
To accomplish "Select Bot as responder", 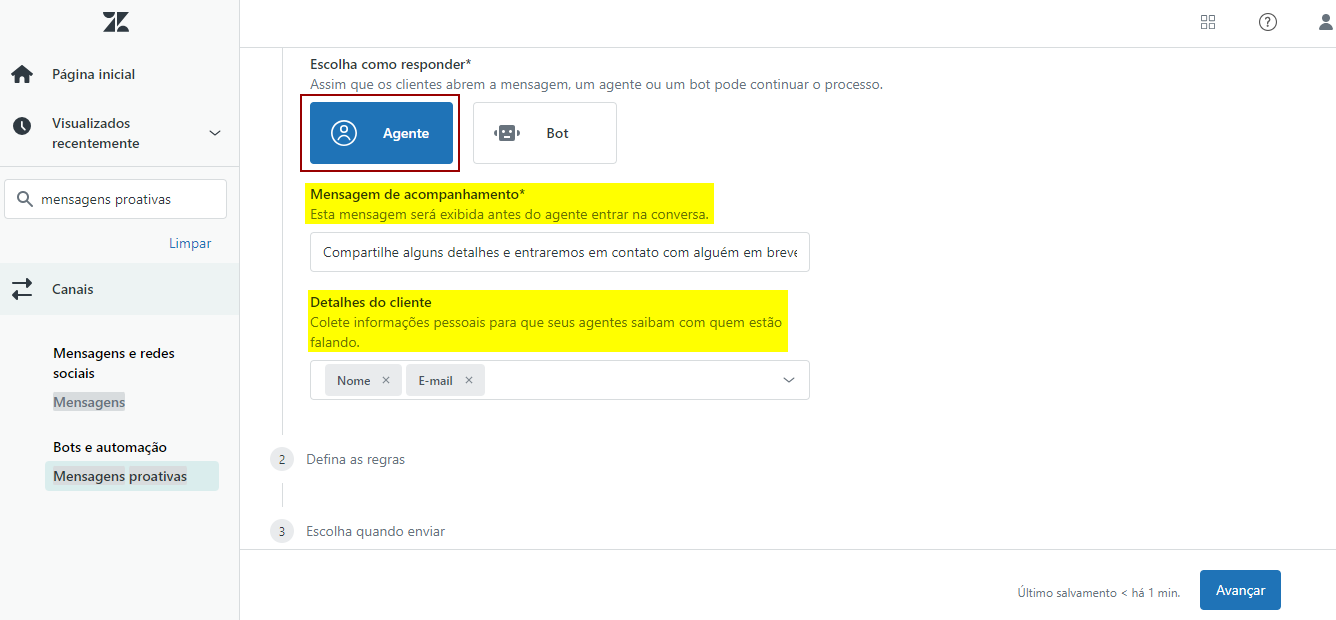I will [544, 133].
